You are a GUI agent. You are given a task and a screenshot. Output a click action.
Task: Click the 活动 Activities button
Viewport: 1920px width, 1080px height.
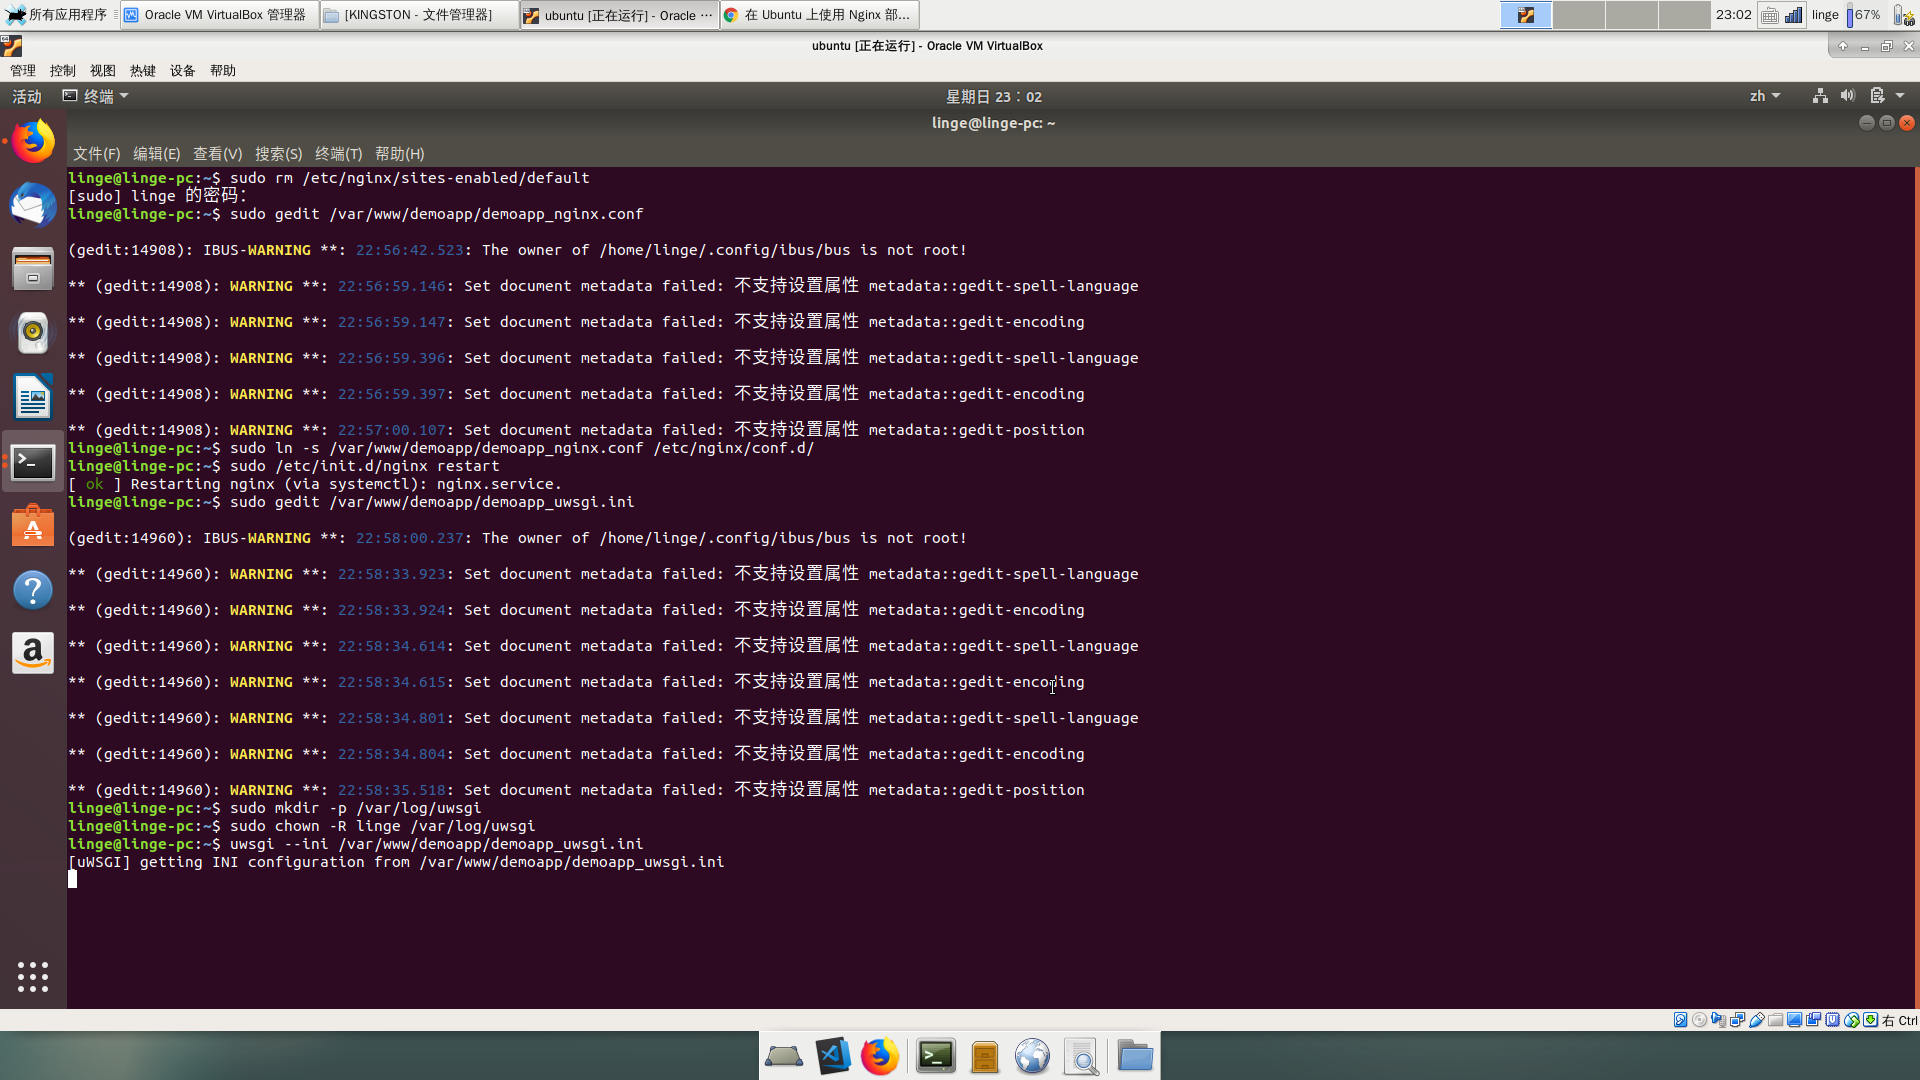(27, 96)
